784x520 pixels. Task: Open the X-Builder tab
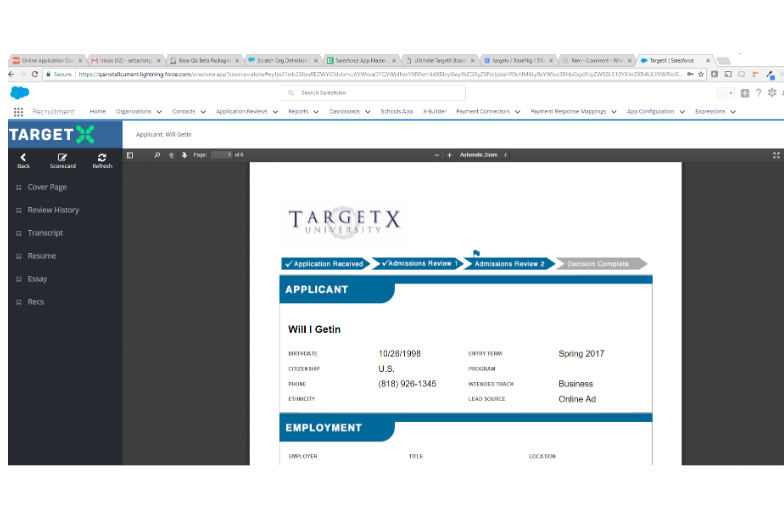(434, 112)
